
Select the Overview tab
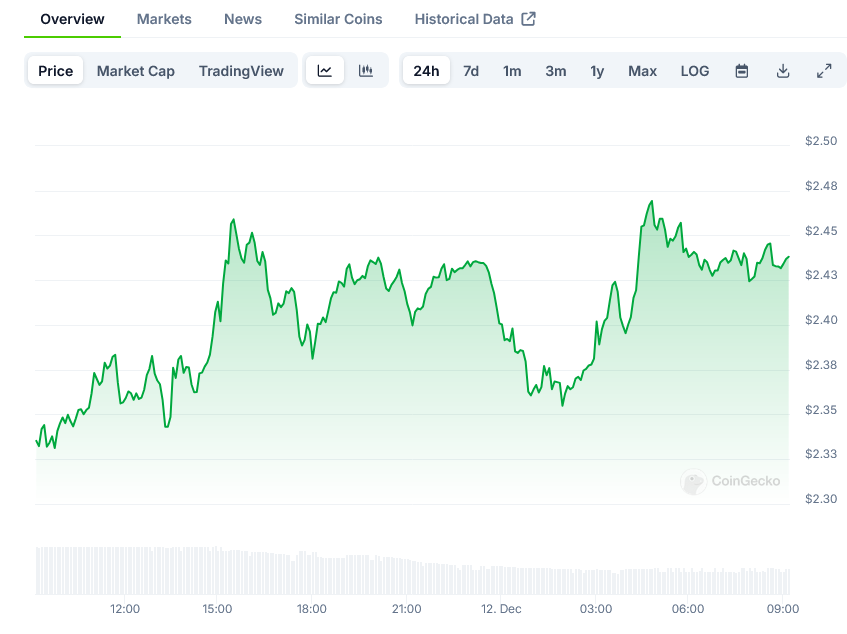point(72,19)
